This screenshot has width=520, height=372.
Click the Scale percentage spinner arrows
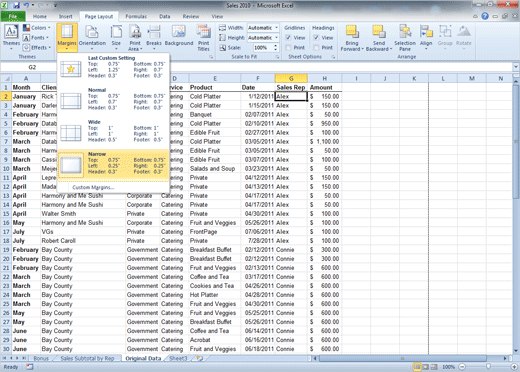pyautogui.click(x=276, y=48)
